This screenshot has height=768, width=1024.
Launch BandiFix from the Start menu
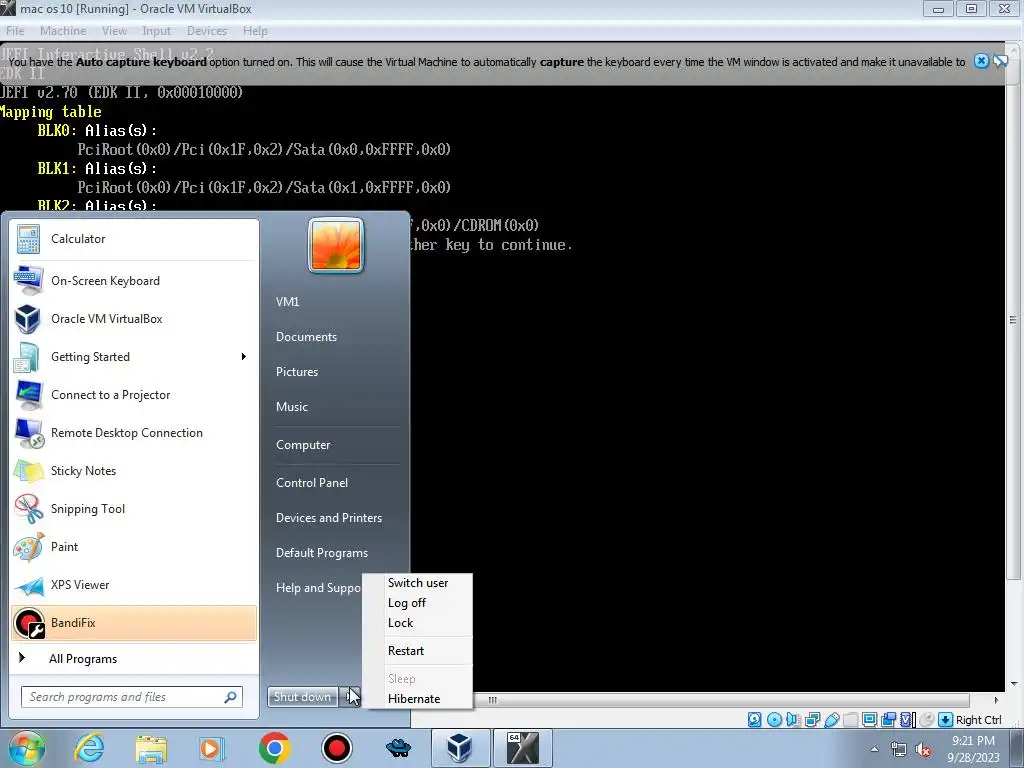(134, 623)
